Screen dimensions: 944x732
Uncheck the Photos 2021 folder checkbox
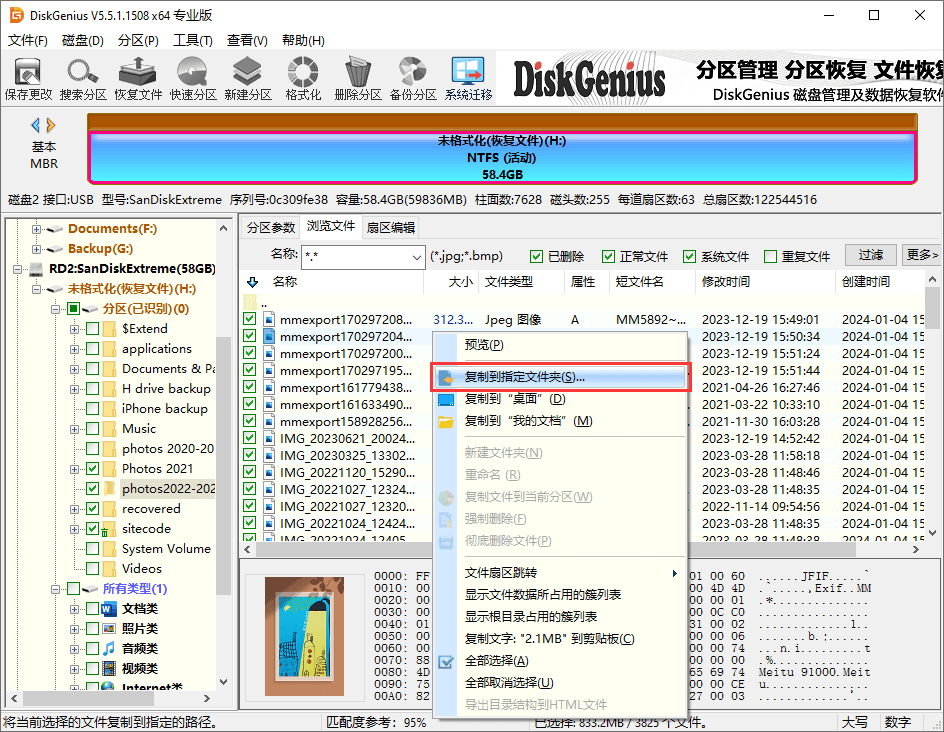[x=93, y=468]
